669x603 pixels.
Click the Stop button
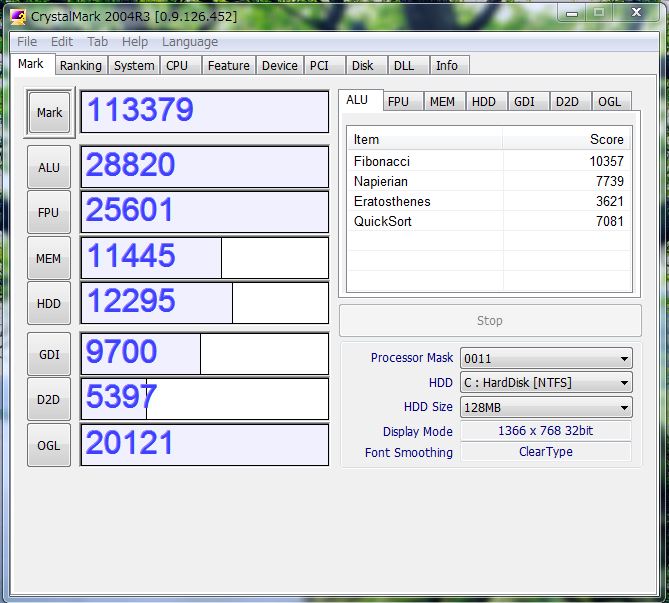[490, 321]
